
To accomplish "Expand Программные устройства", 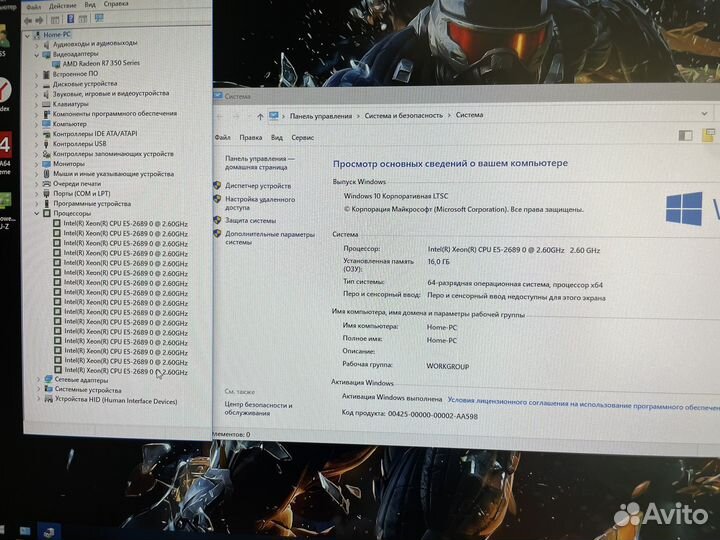I will tap(37, 204).
